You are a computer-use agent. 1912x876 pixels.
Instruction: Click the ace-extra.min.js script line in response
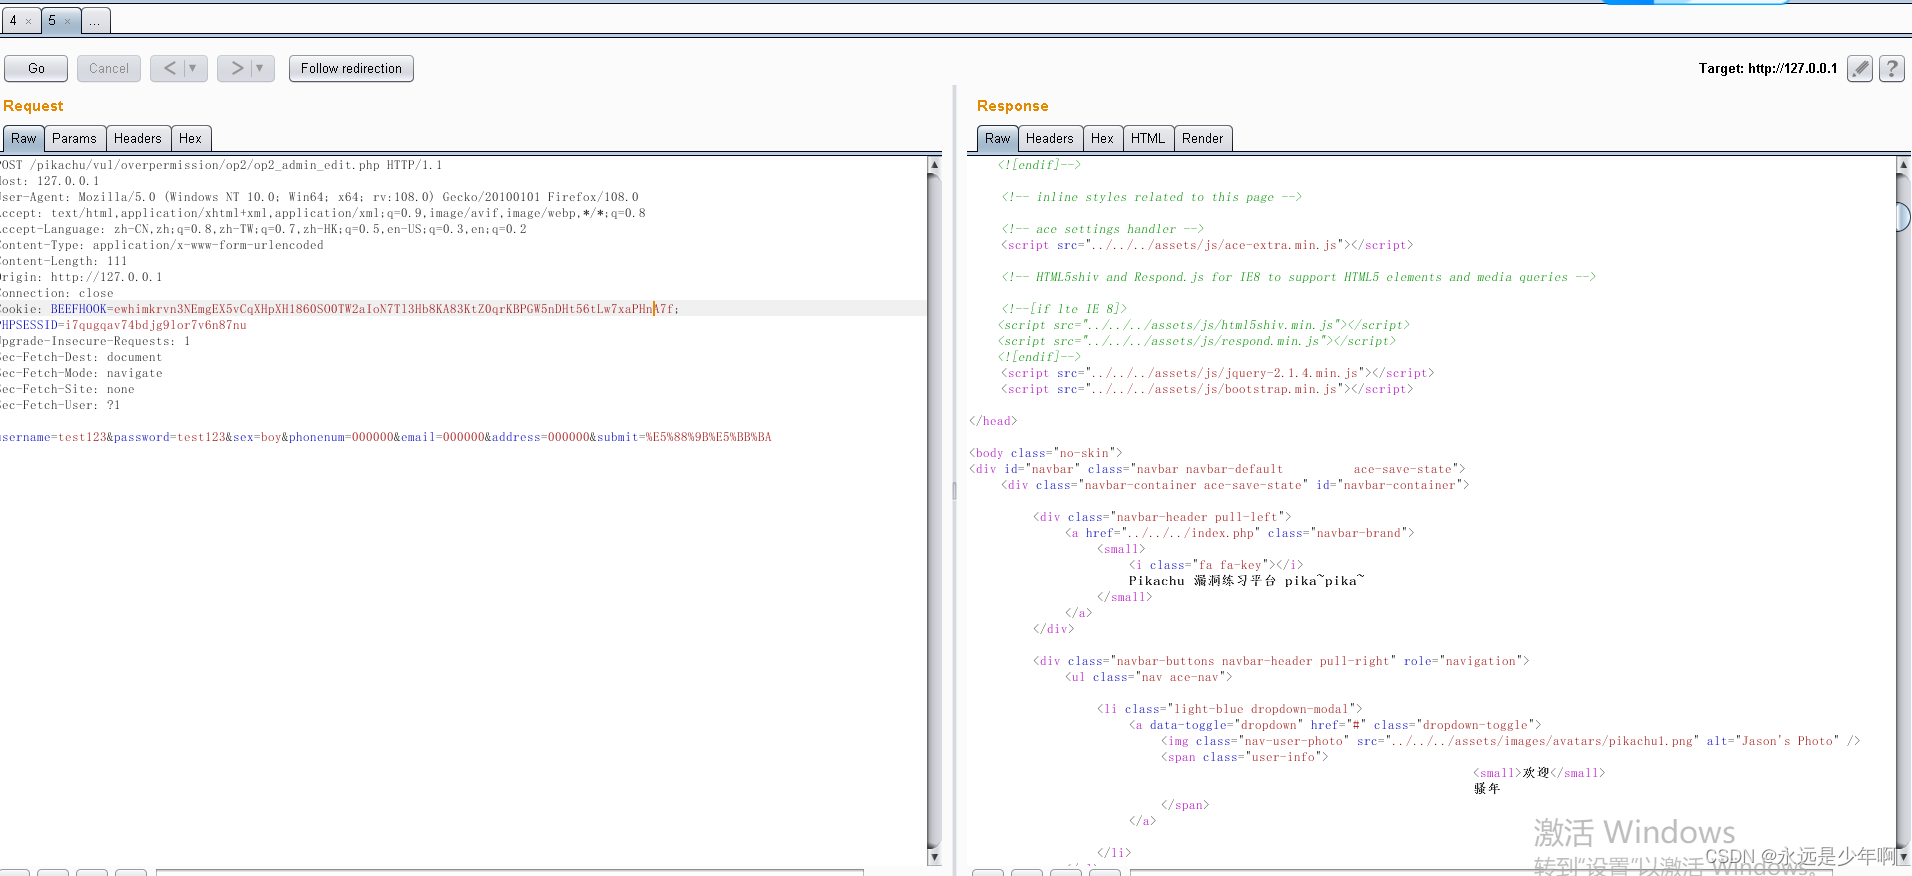coord(1207,245)
